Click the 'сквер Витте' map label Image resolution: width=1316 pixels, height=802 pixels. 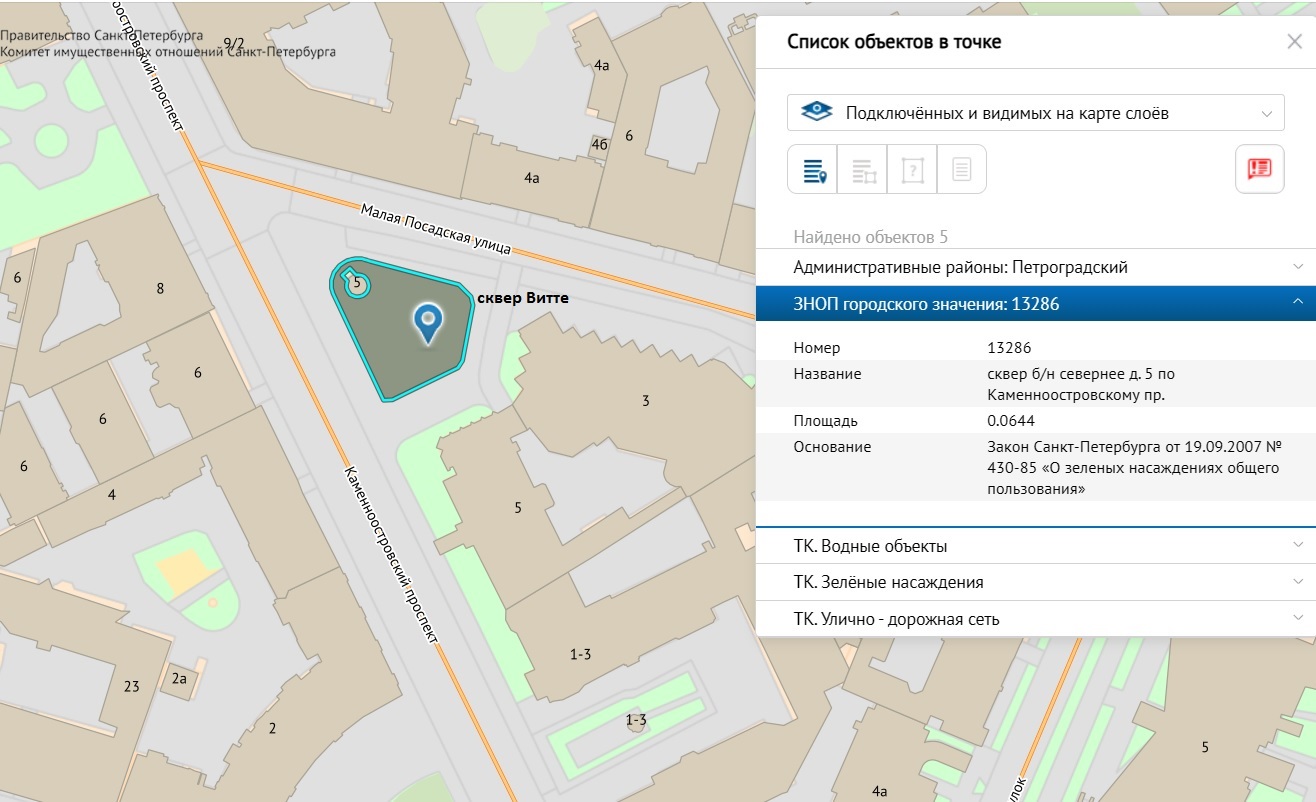(523, 298)
